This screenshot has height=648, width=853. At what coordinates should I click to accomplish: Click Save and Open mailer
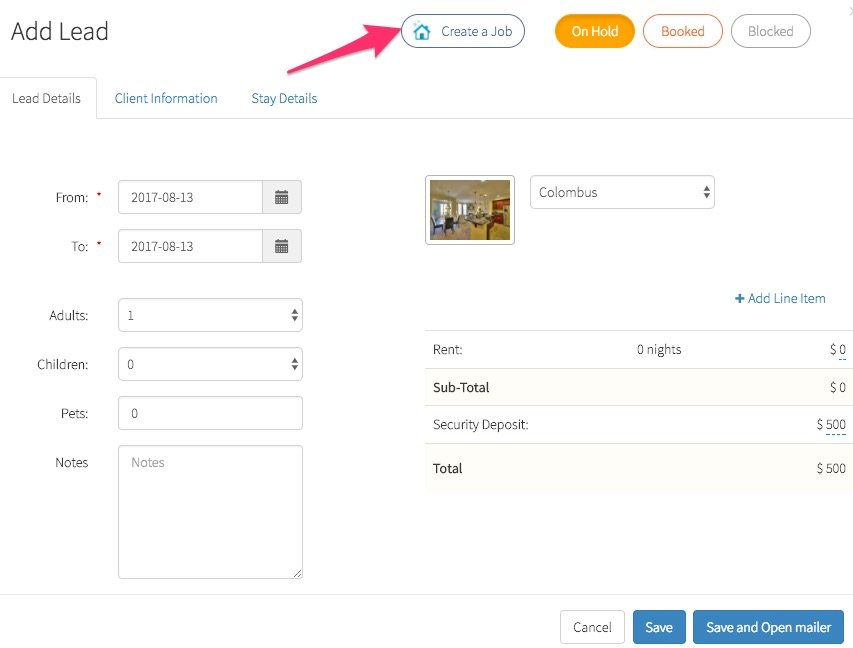click(768, 627)
